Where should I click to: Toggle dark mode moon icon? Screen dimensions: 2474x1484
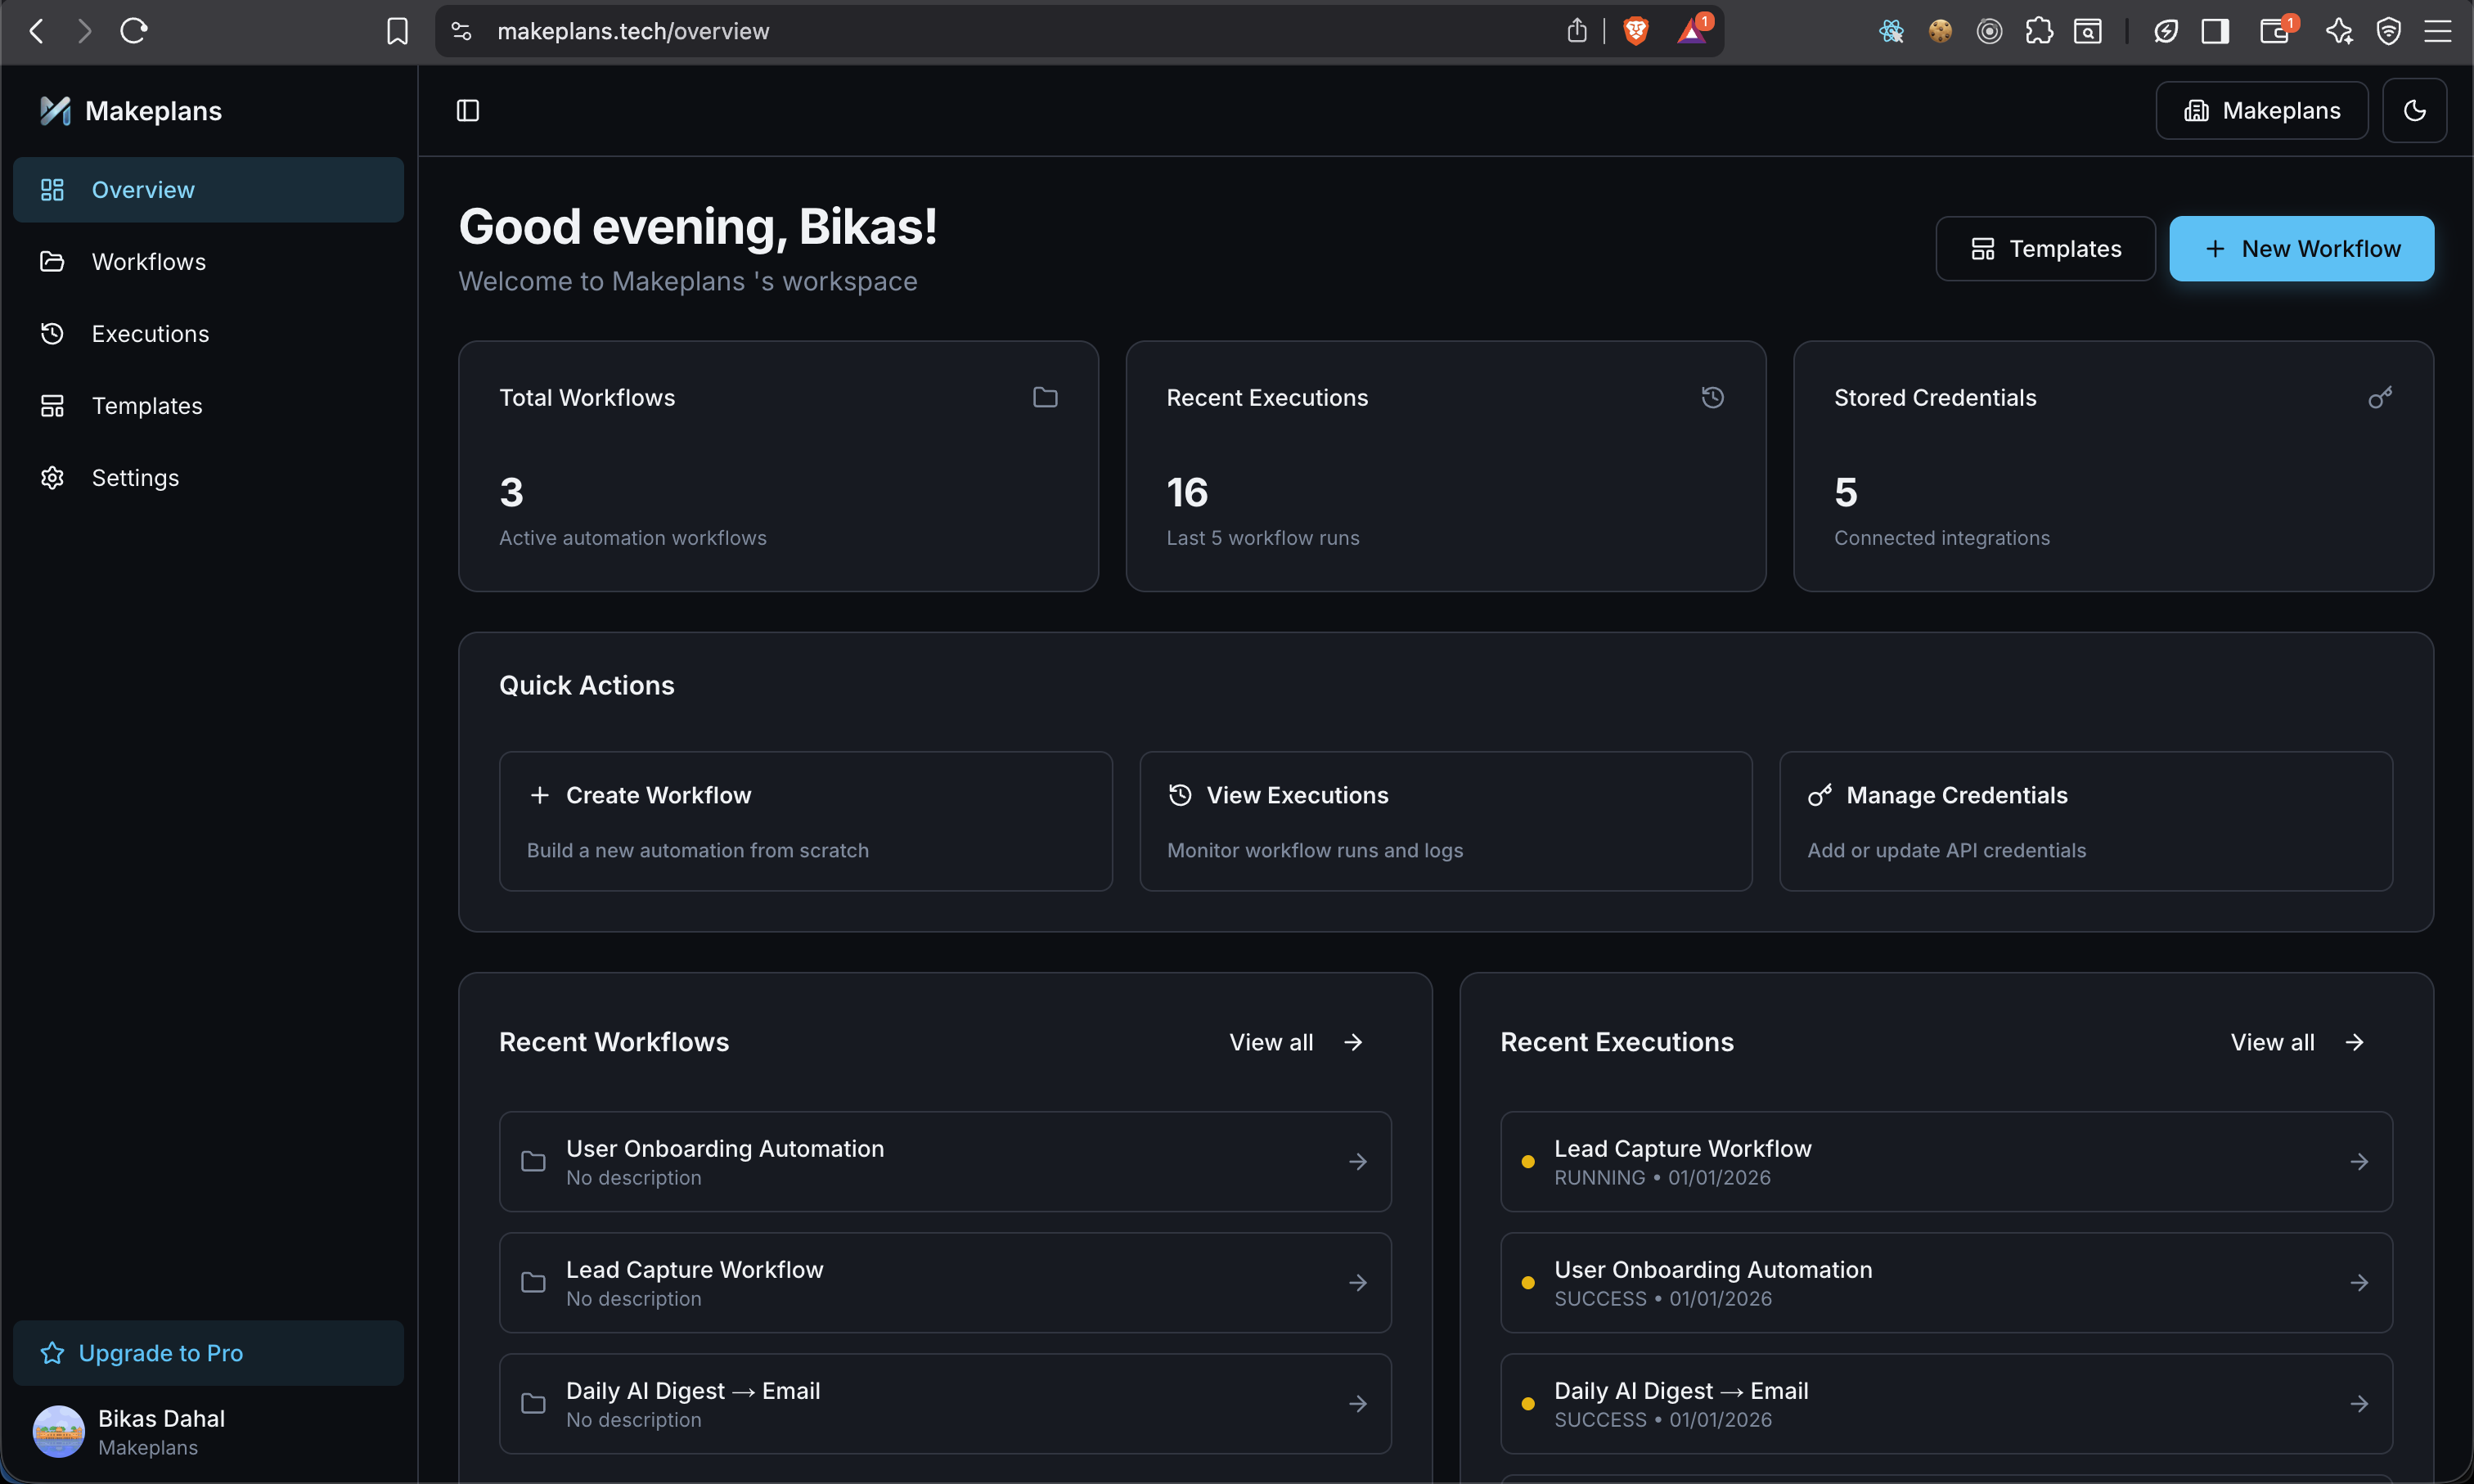point(2414,110)
